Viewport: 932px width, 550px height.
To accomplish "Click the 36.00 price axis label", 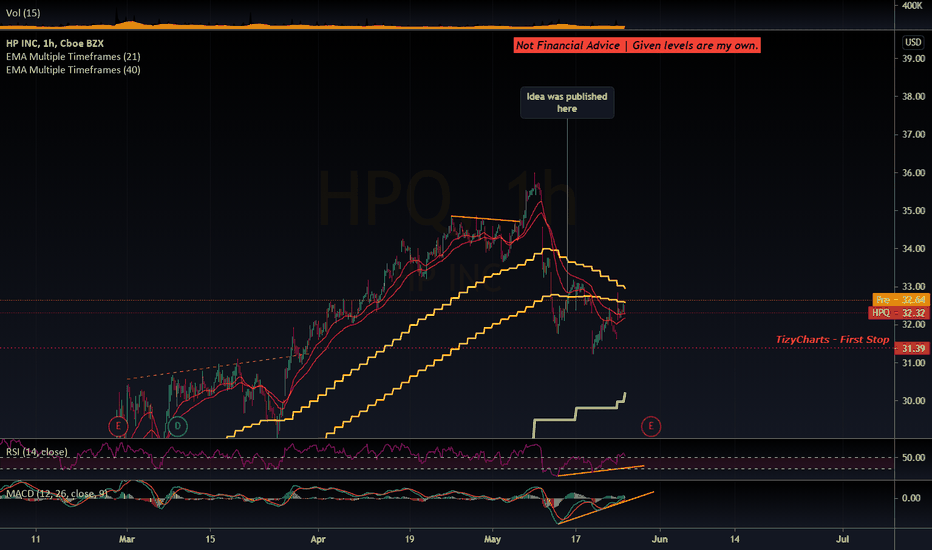I will [x=914, y=172].
